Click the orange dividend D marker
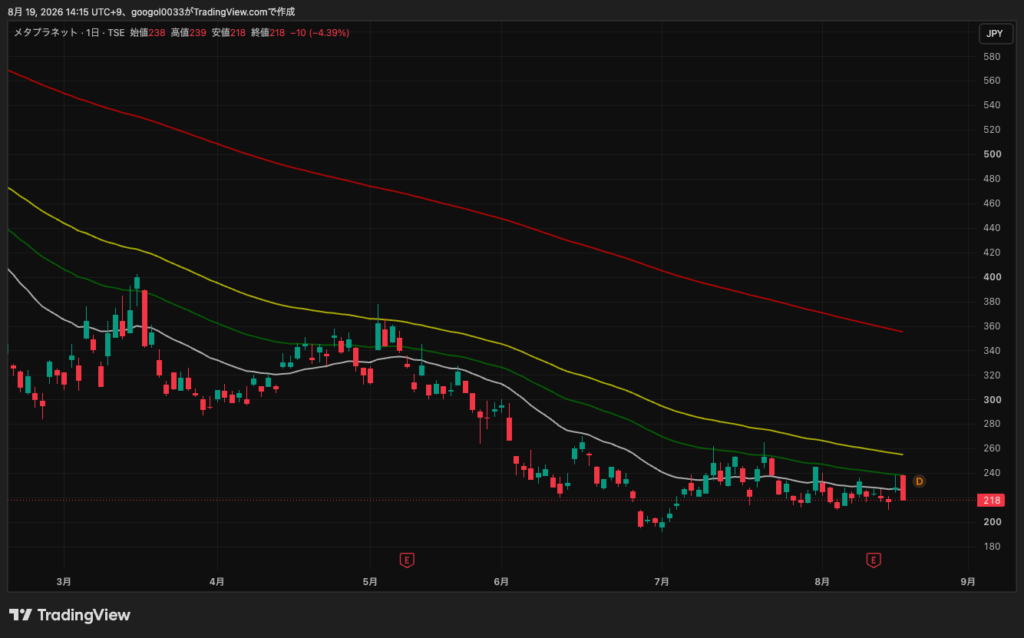 pyautogui.click(x=919, y=481)
